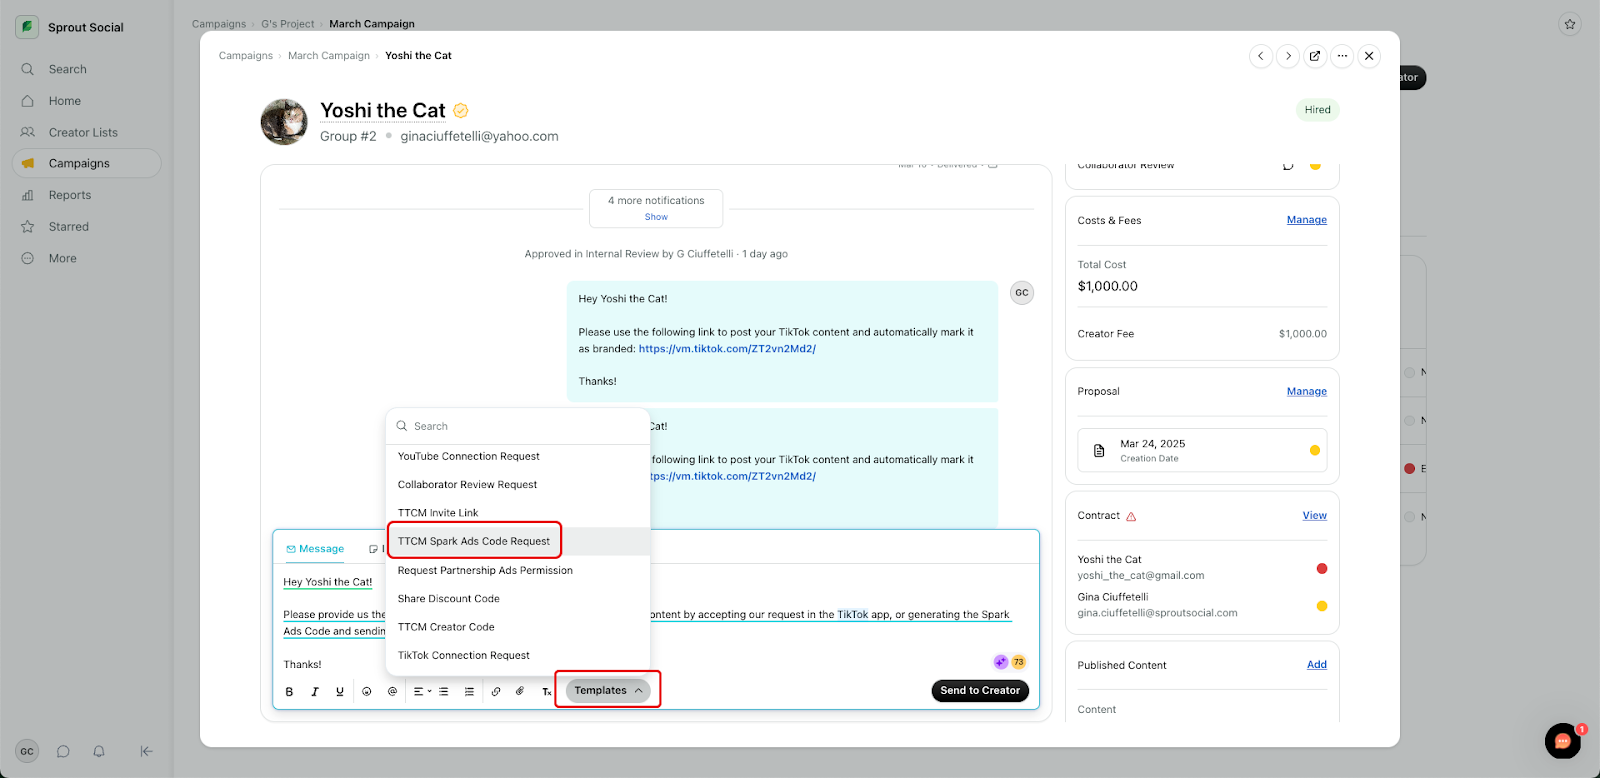Click the G's Project breadcrumb in the background page
1600x778 pixels.
pos(288,24)
